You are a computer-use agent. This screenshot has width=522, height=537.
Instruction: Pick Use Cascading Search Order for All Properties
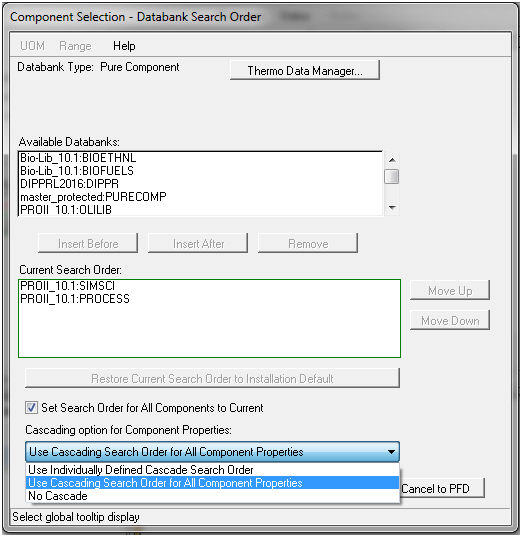coord(212,483)
